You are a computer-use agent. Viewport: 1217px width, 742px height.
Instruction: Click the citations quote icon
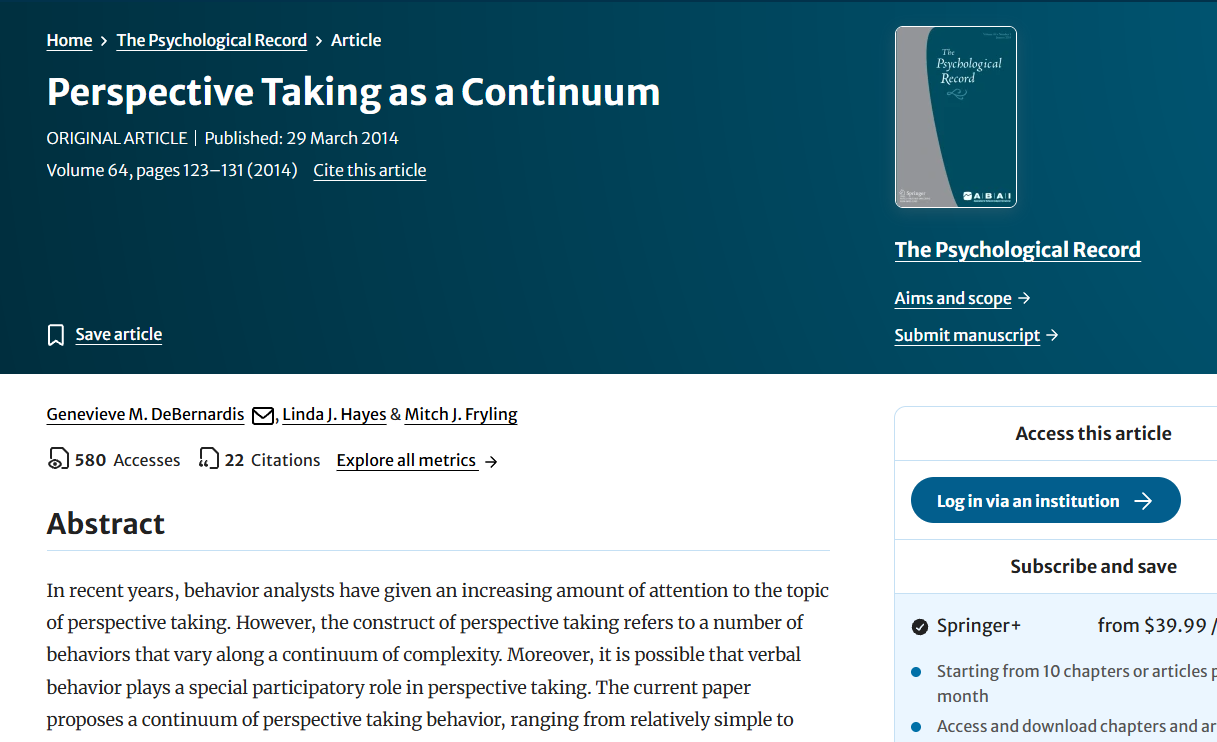(209, 460)
